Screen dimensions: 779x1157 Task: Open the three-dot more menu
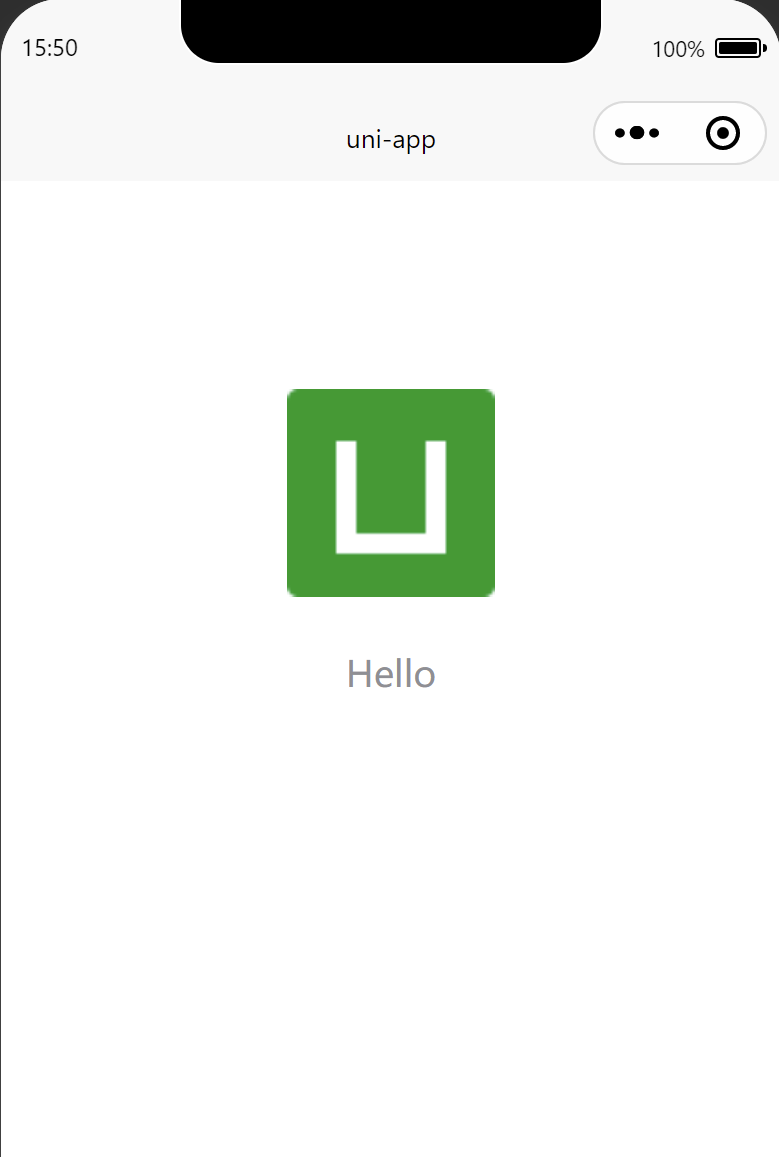[x=637, y=133]
